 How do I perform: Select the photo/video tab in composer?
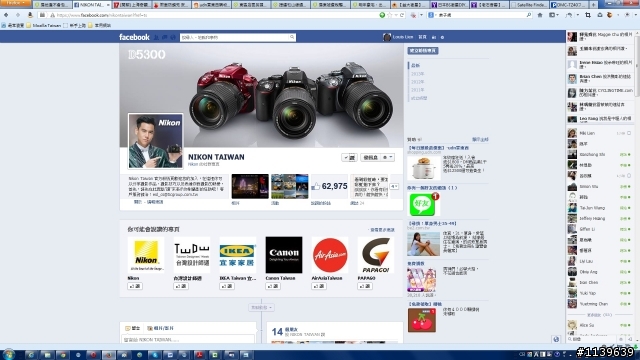pyautogui.click(x=160, y=328)
